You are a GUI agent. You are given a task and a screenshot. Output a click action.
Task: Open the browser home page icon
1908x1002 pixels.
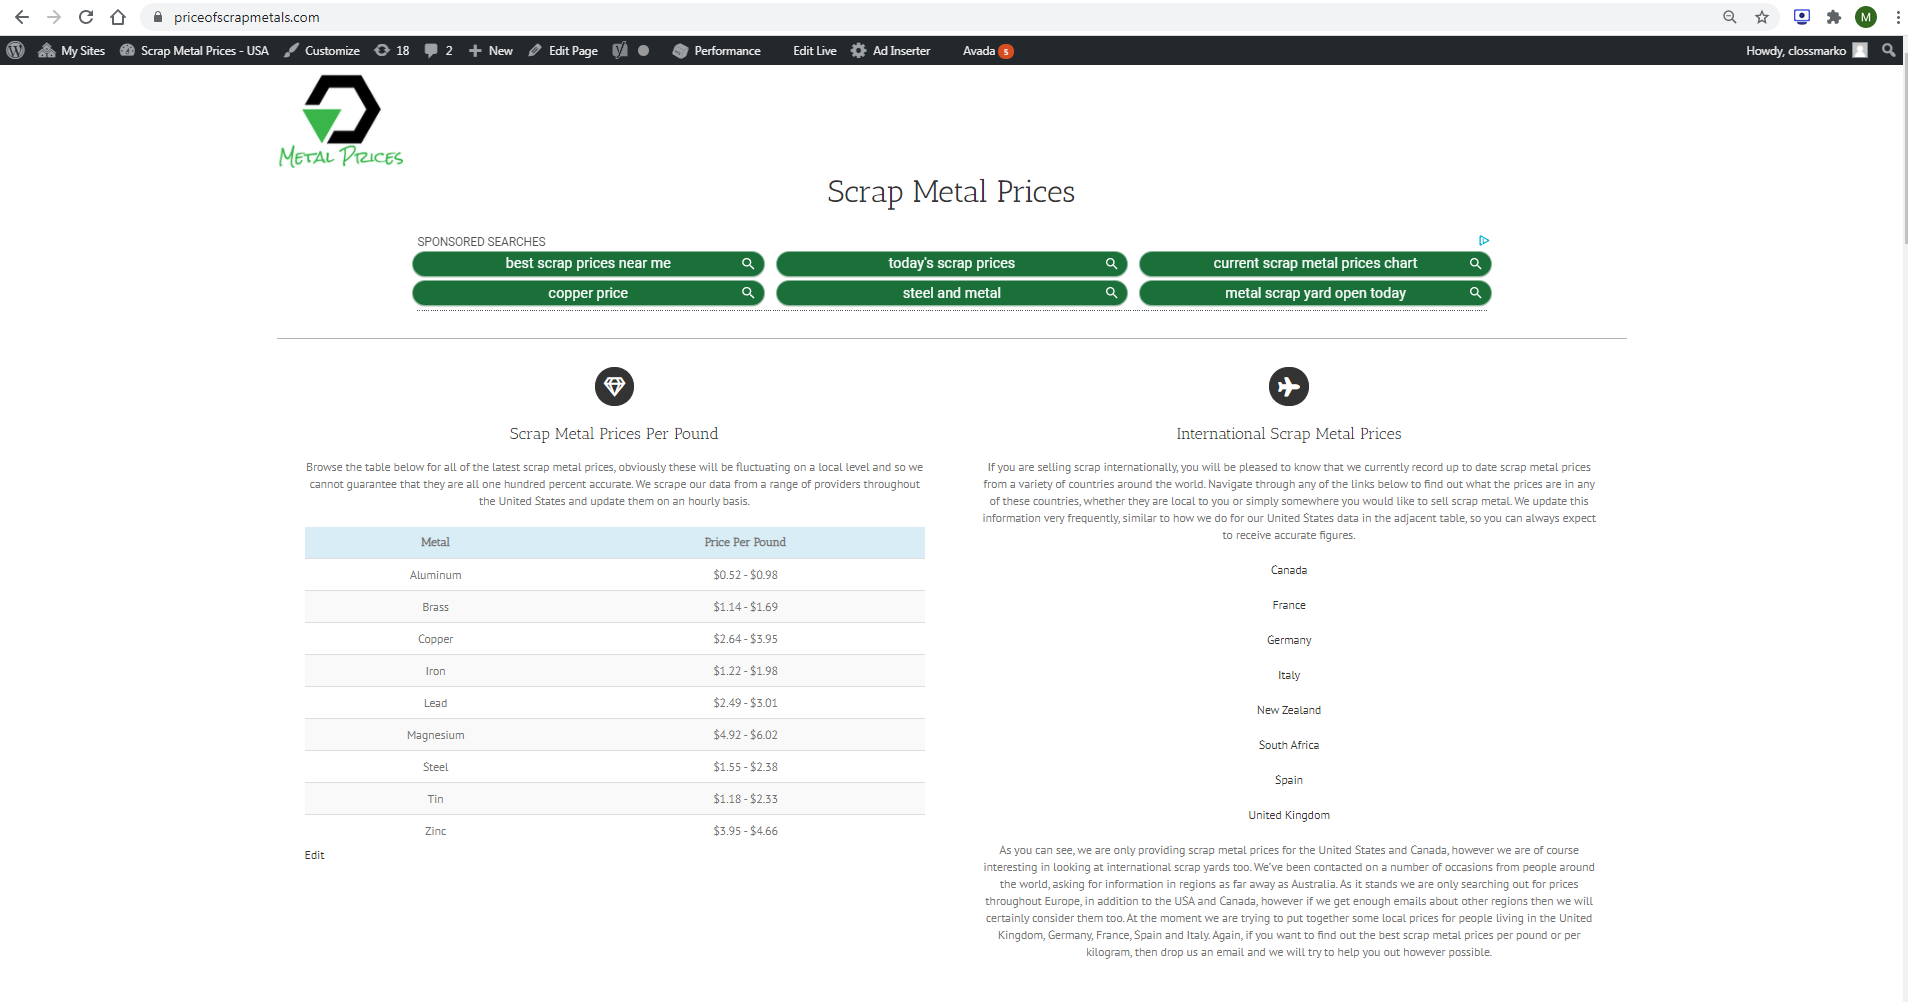pos(118,17)
